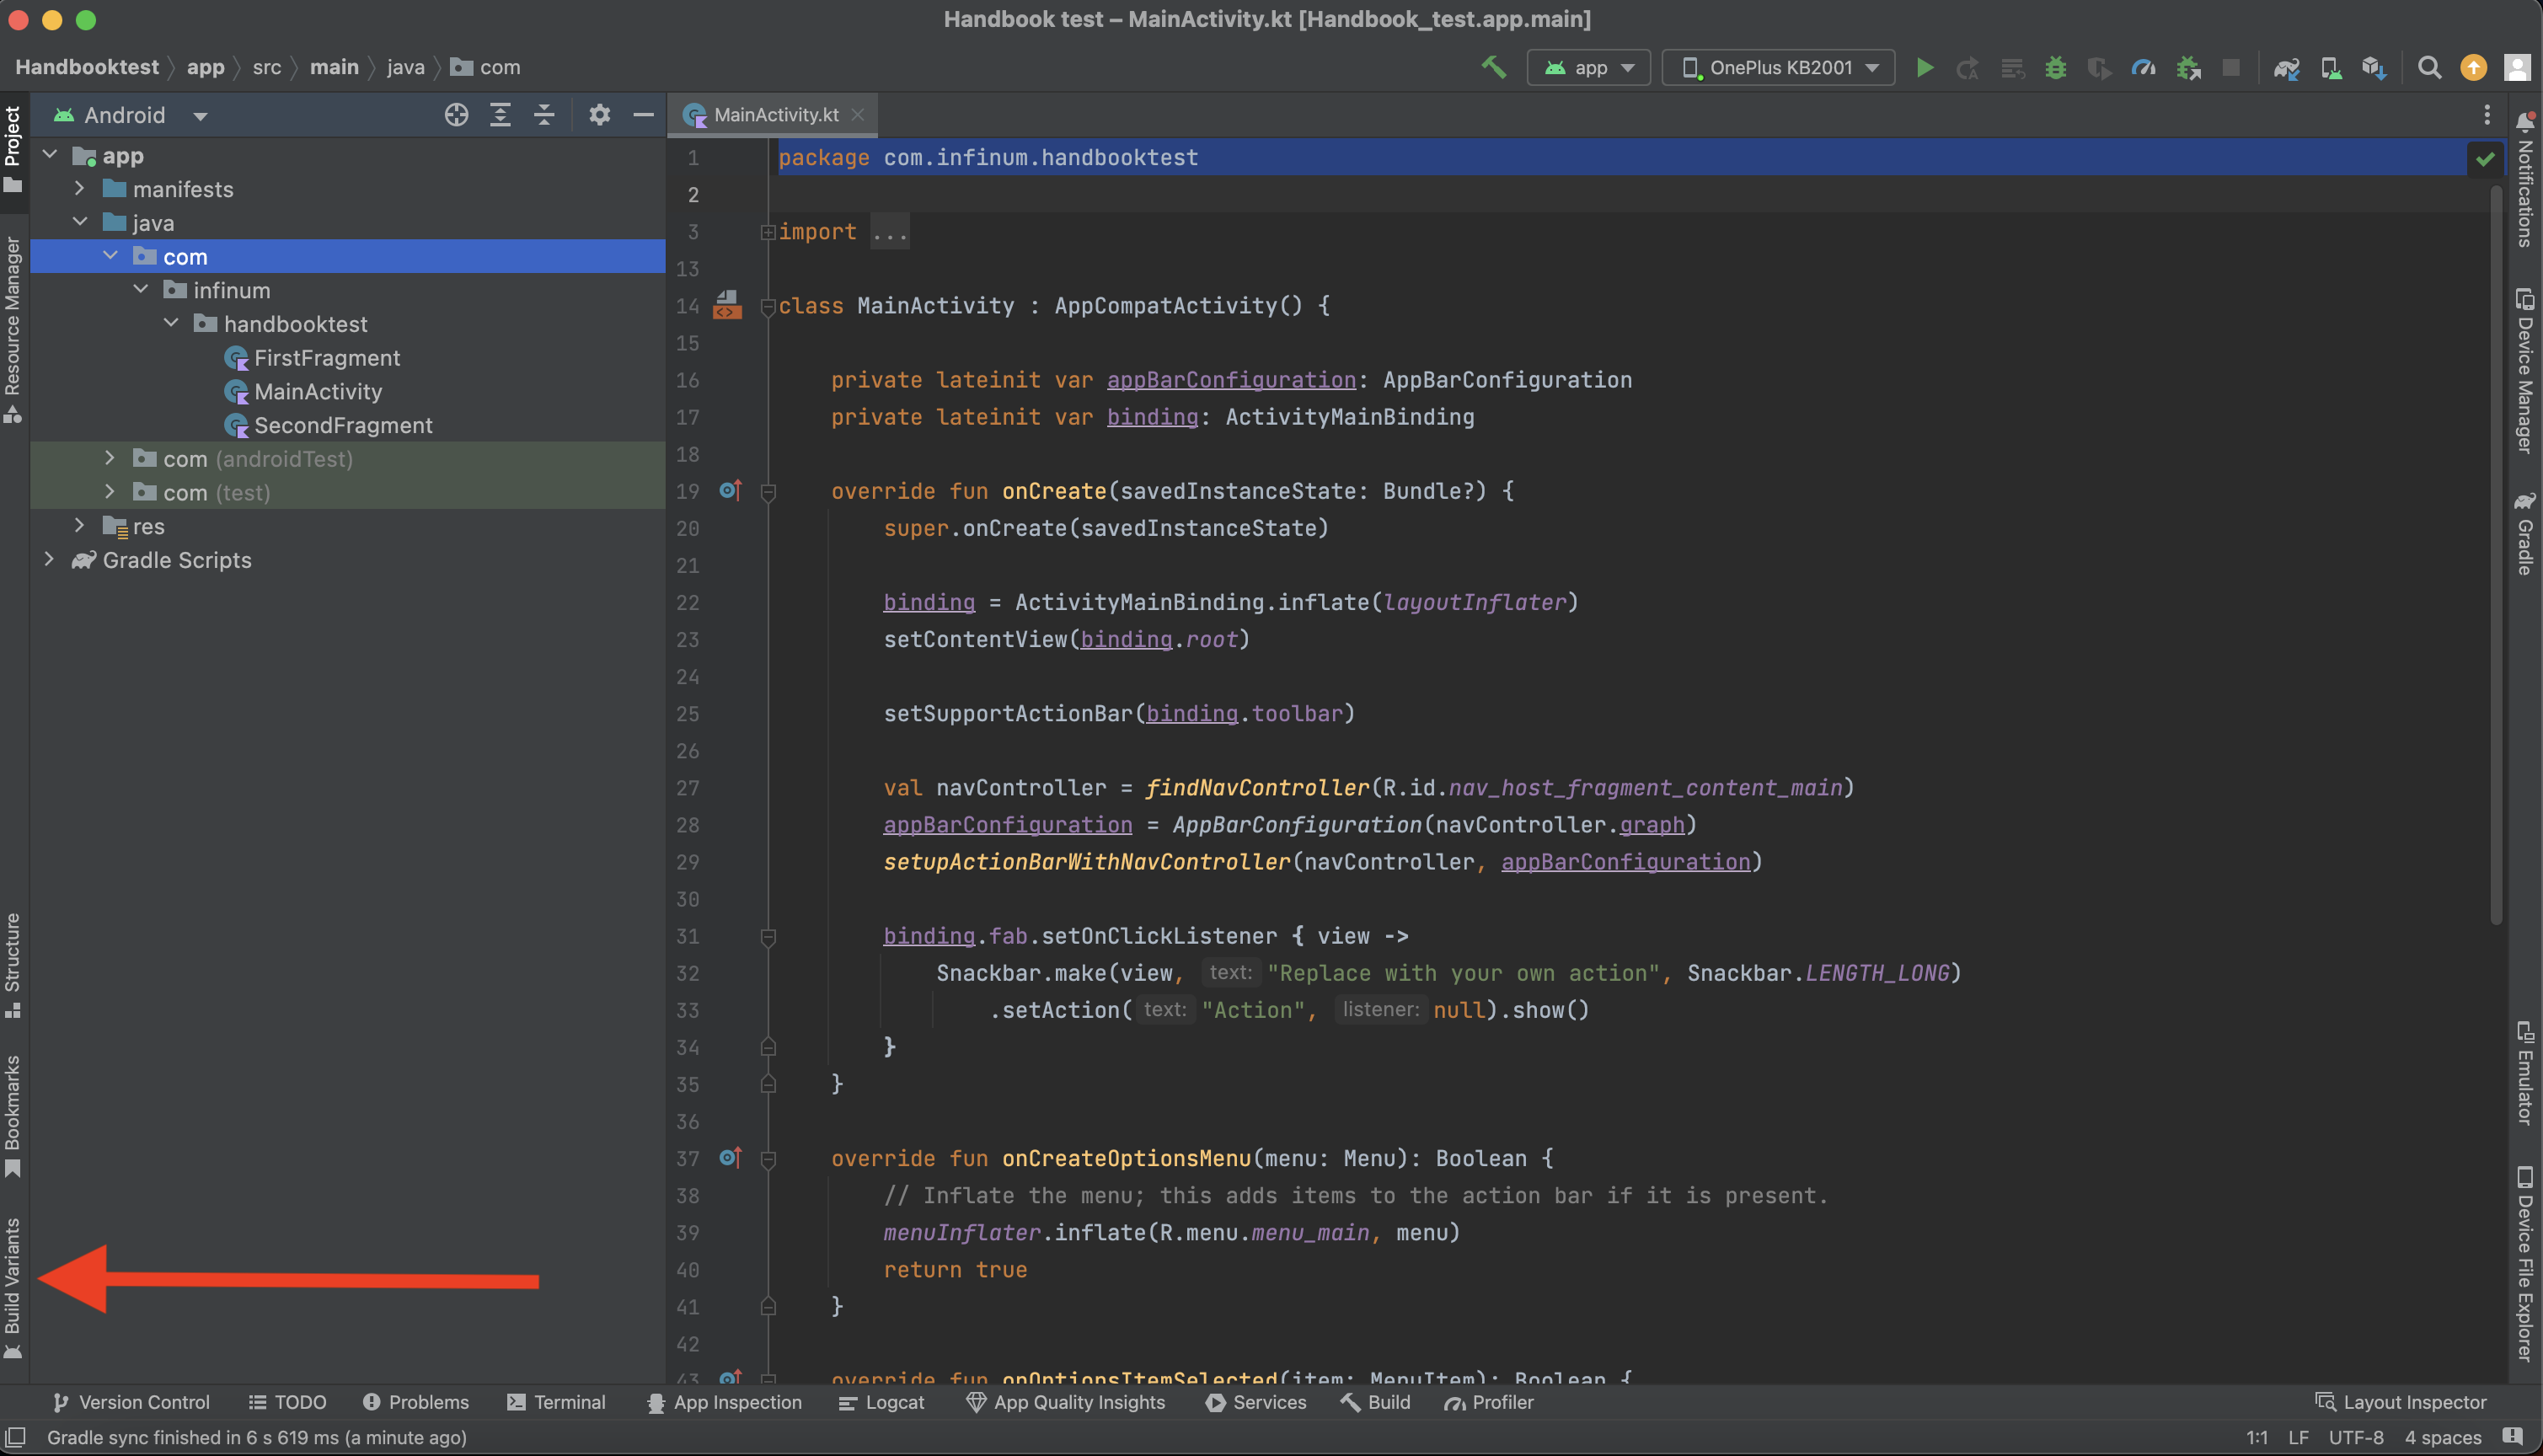
Task: Open the SDK Manager icon
Action: (x=2374, y=67)
